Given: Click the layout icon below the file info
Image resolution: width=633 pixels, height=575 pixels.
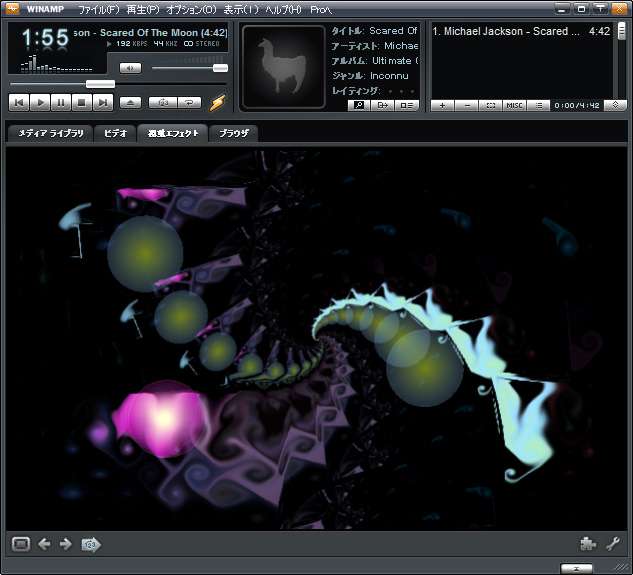Looking at the screenshot, I should click(x=407, y=105).
